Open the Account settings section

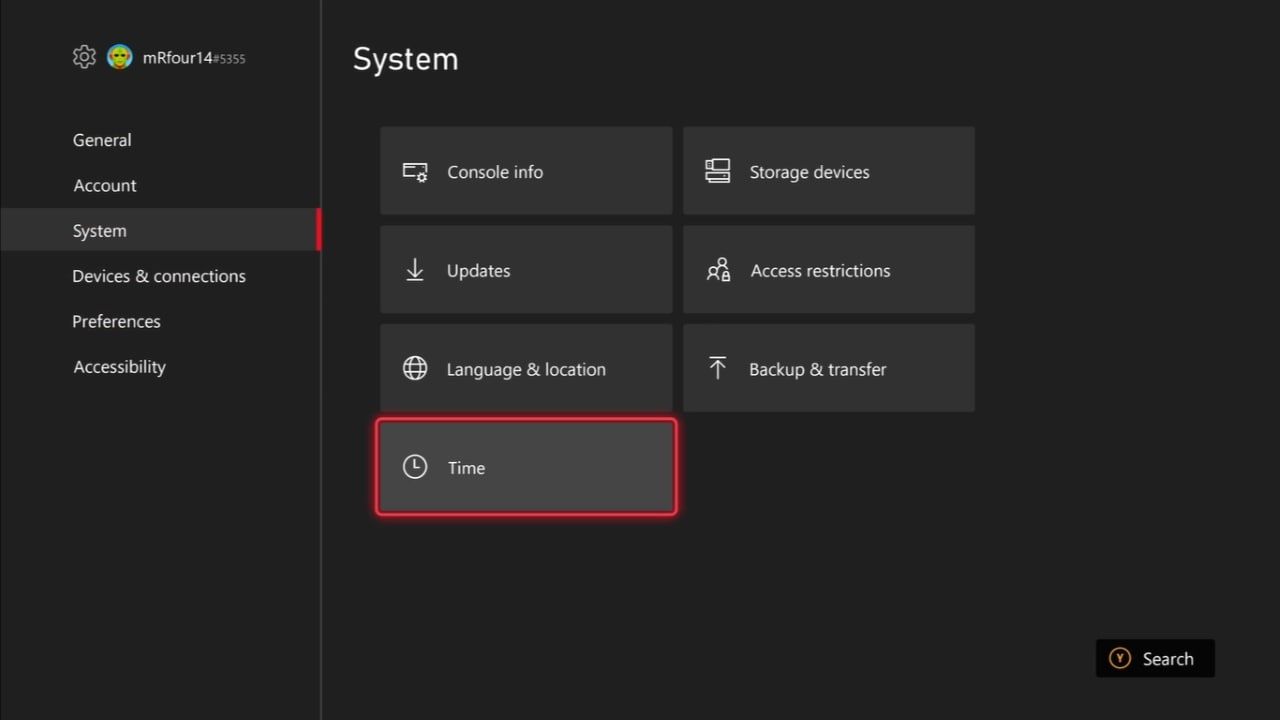point(104,185)
